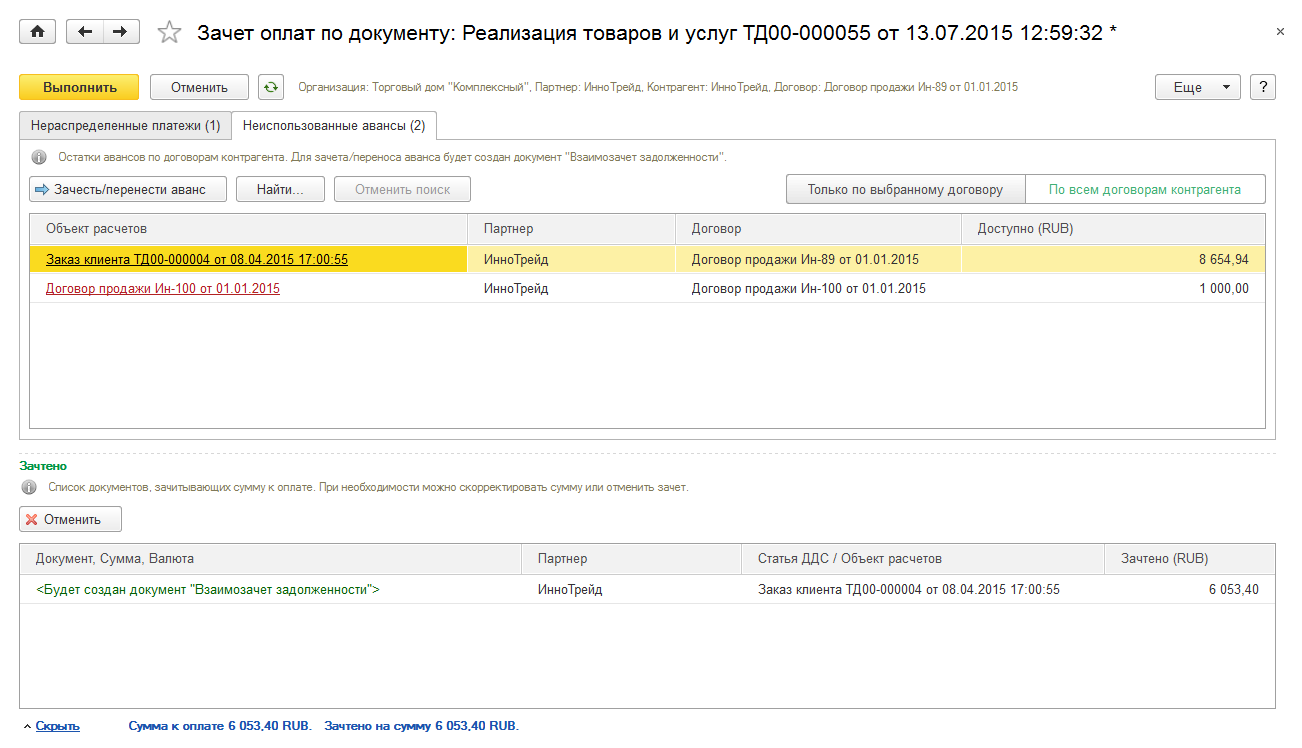Open the "Договор продажи Ин-100" link
Viewport: 1302px width, 748px height.
[x=163, y=289]
